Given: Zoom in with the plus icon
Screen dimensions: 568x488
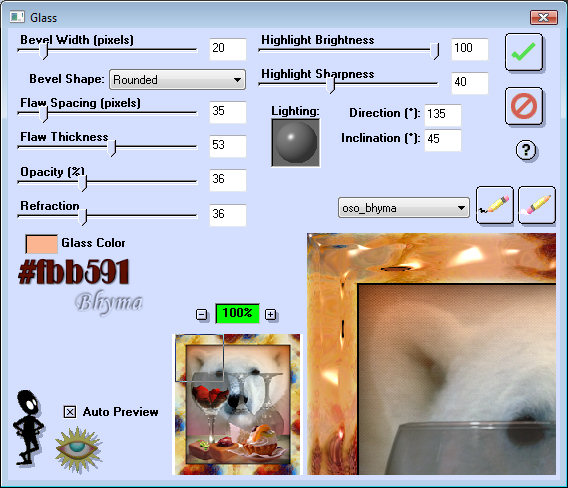Looking at the screenshot, I should [x=270, y=314].
